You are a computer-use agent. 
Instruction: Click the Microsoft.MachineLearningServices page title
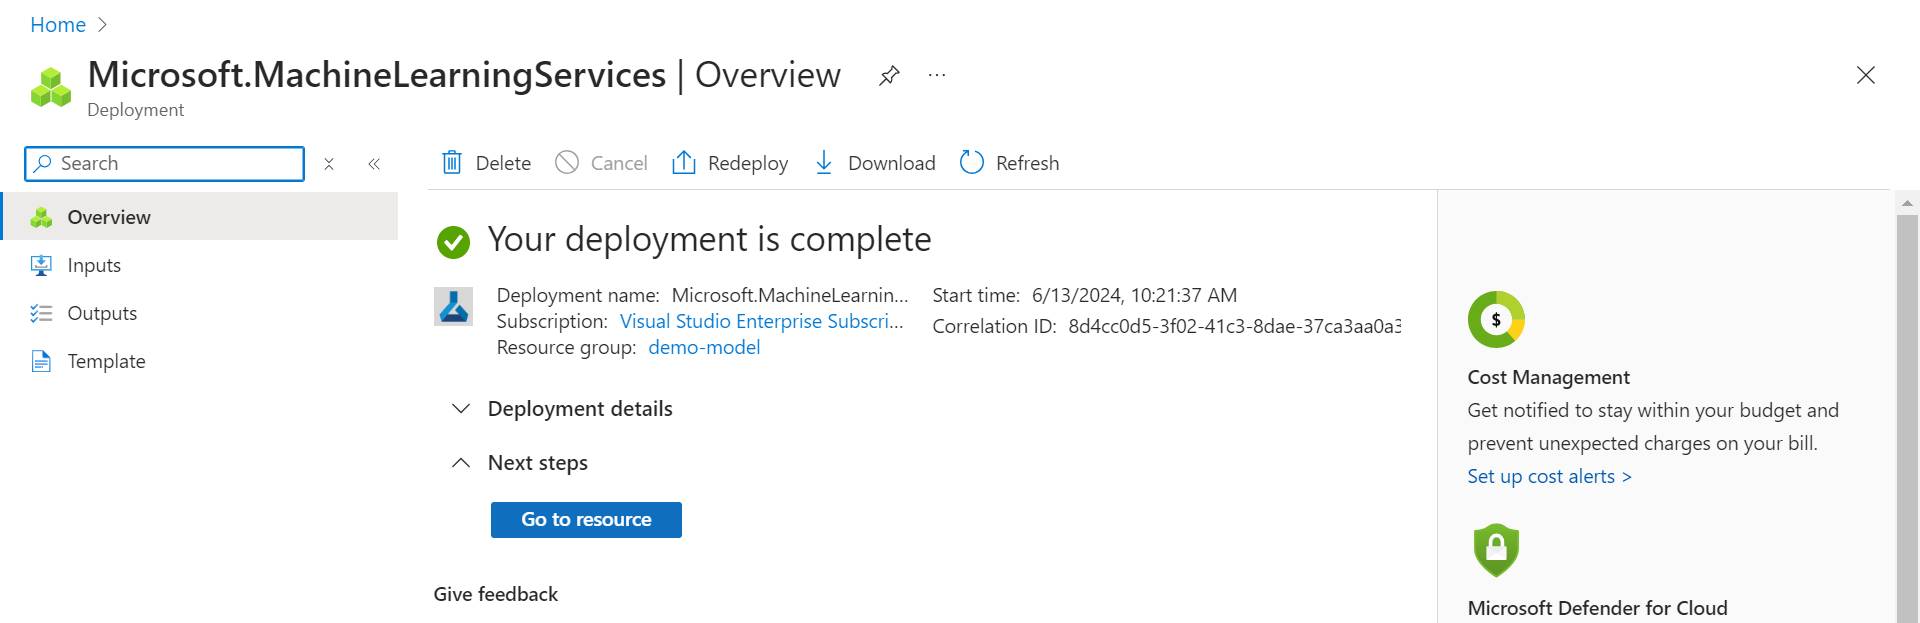[377, 75]
